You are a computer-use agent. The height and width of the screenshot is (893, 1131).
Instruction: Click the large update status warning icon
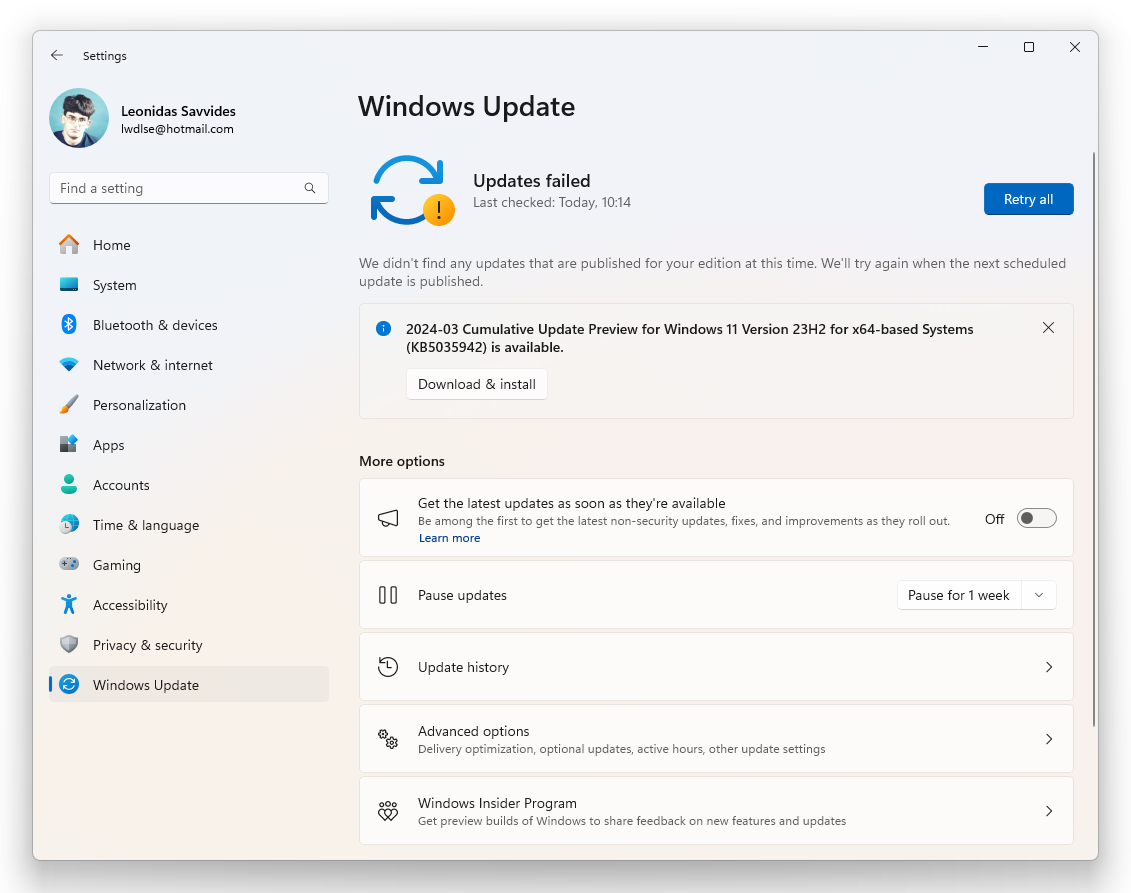(x=413, y=191)
